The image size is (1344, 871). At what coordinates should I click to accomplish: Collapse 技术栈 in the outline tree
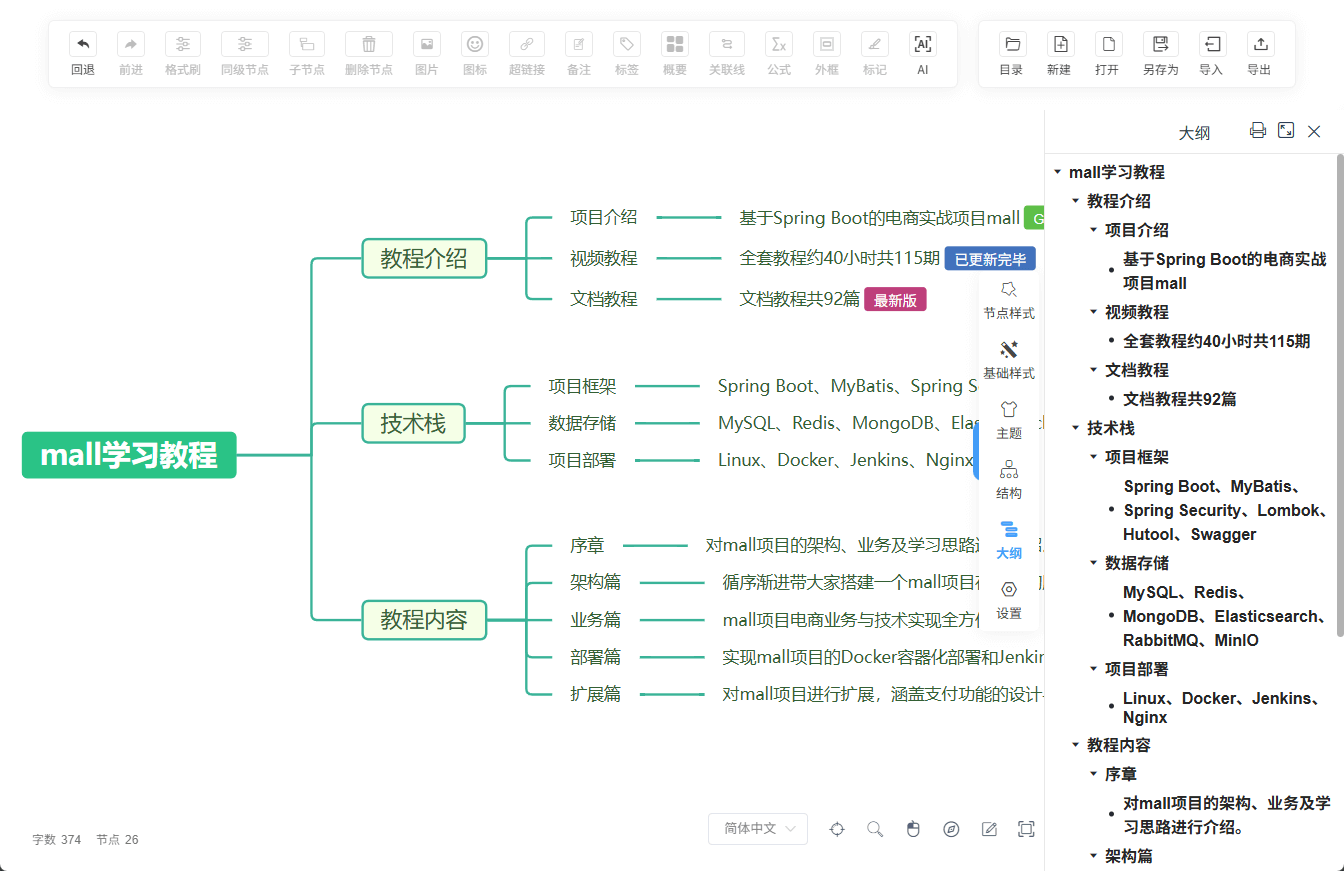tap(1076, 428)
